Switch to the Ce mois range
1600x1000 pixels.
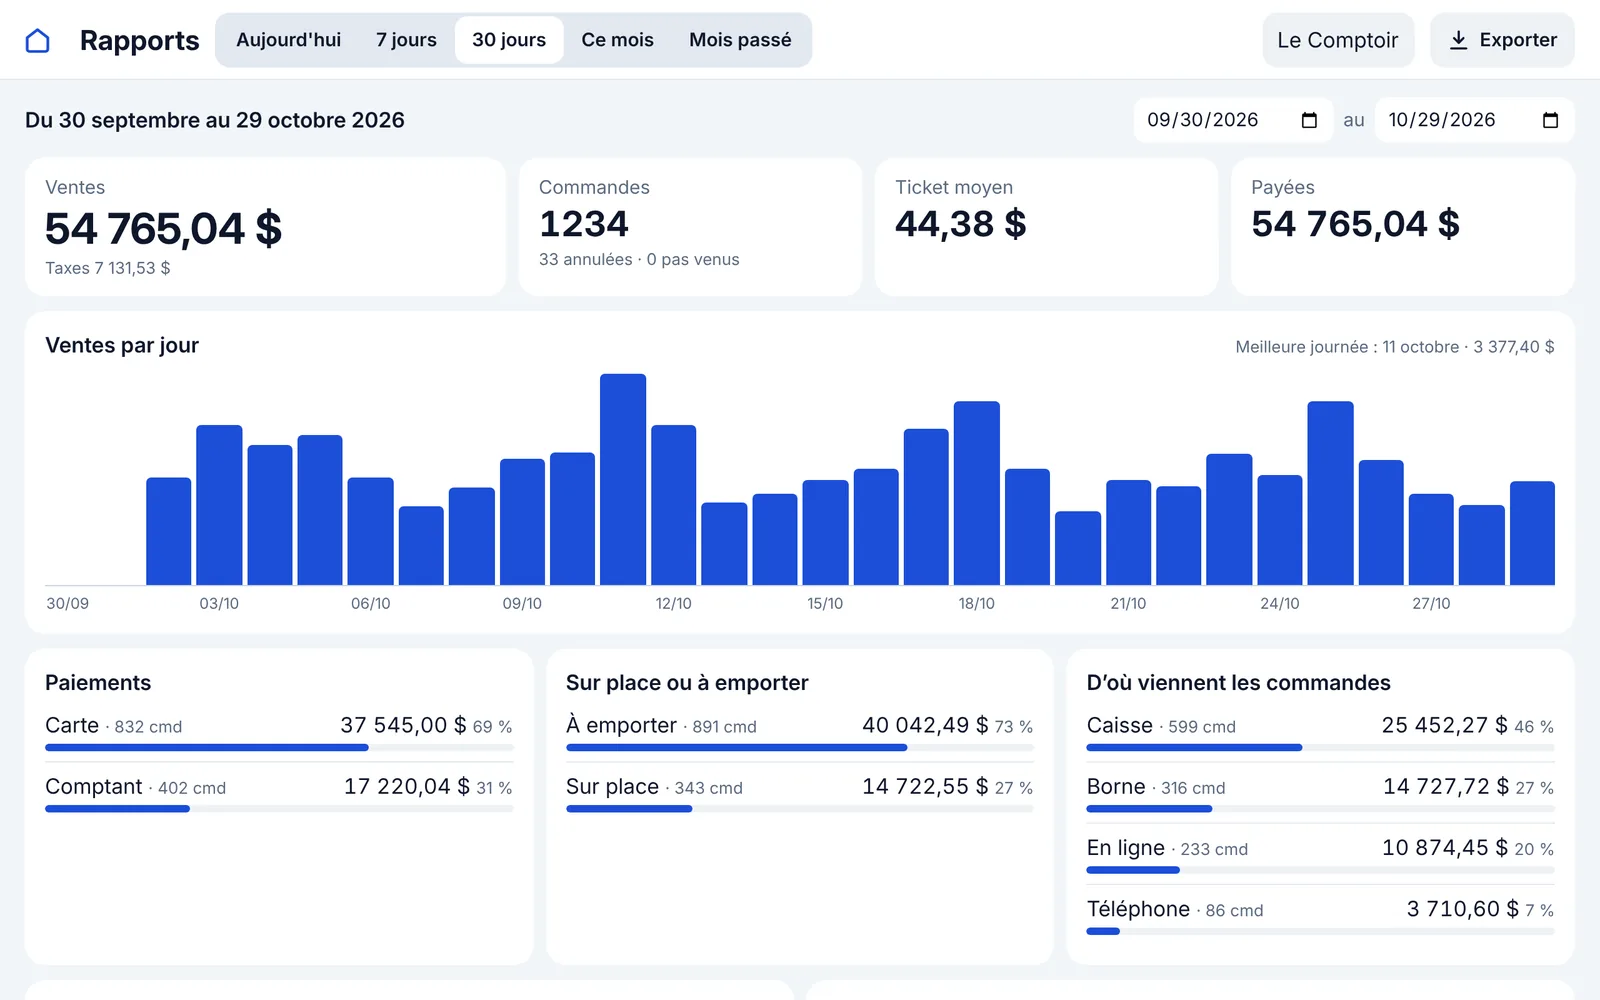tap(617, 40)
